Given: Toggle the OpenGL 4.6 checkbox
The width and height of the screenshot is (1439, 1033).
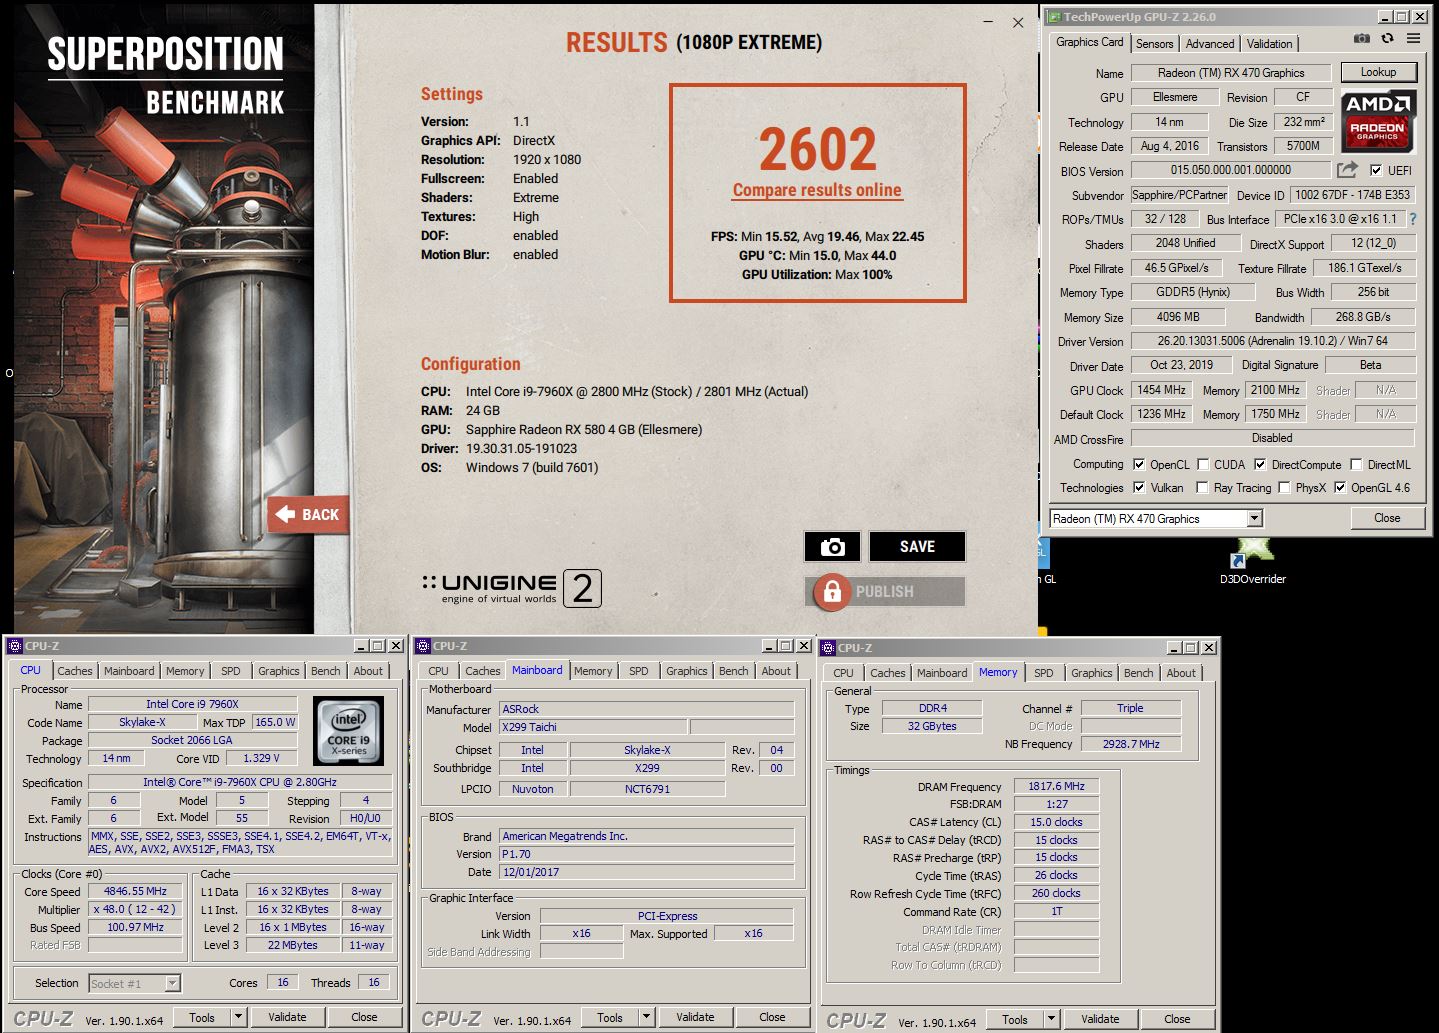Looking at the screenshot, I should (x=1340, y=488).
